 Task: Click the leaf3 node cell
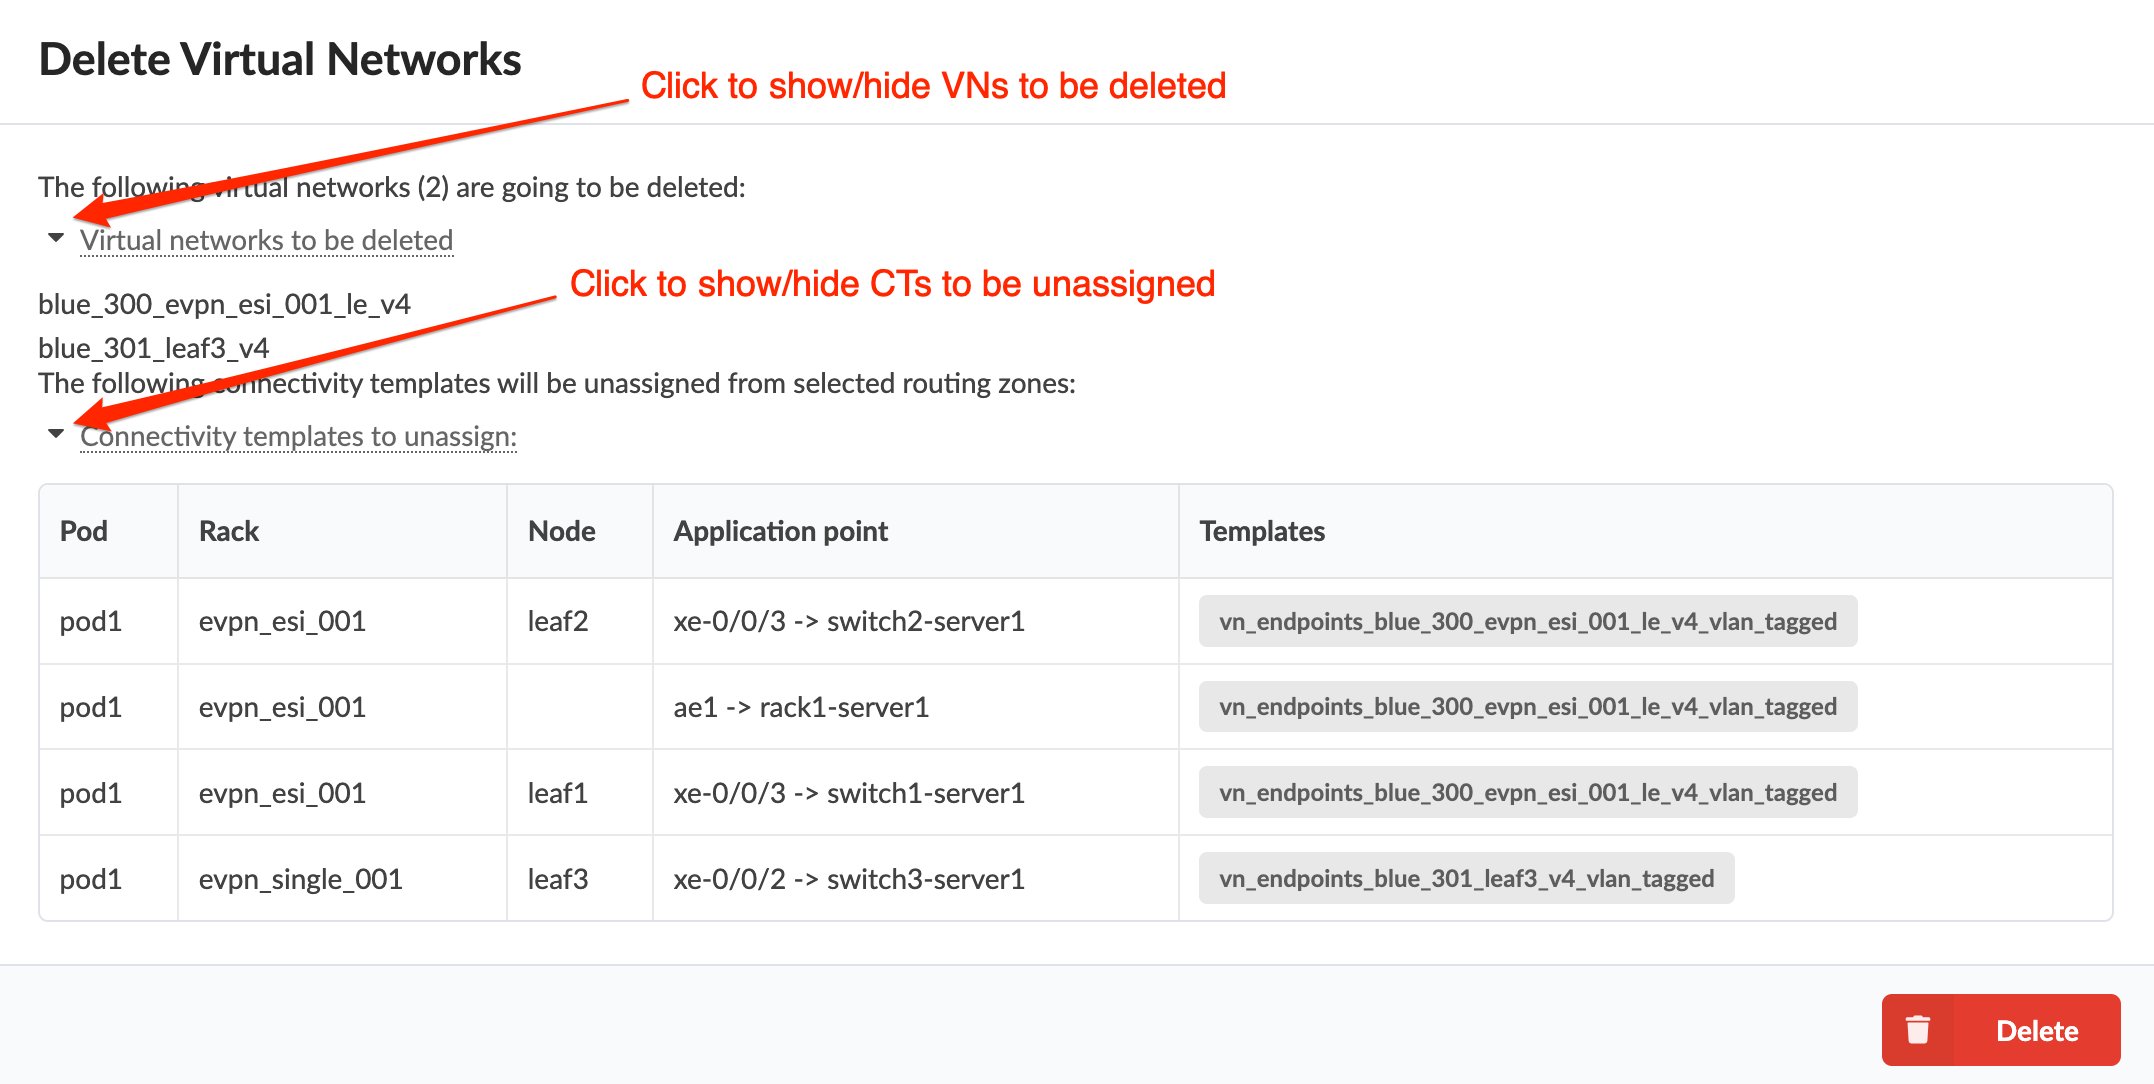point(557,878)
